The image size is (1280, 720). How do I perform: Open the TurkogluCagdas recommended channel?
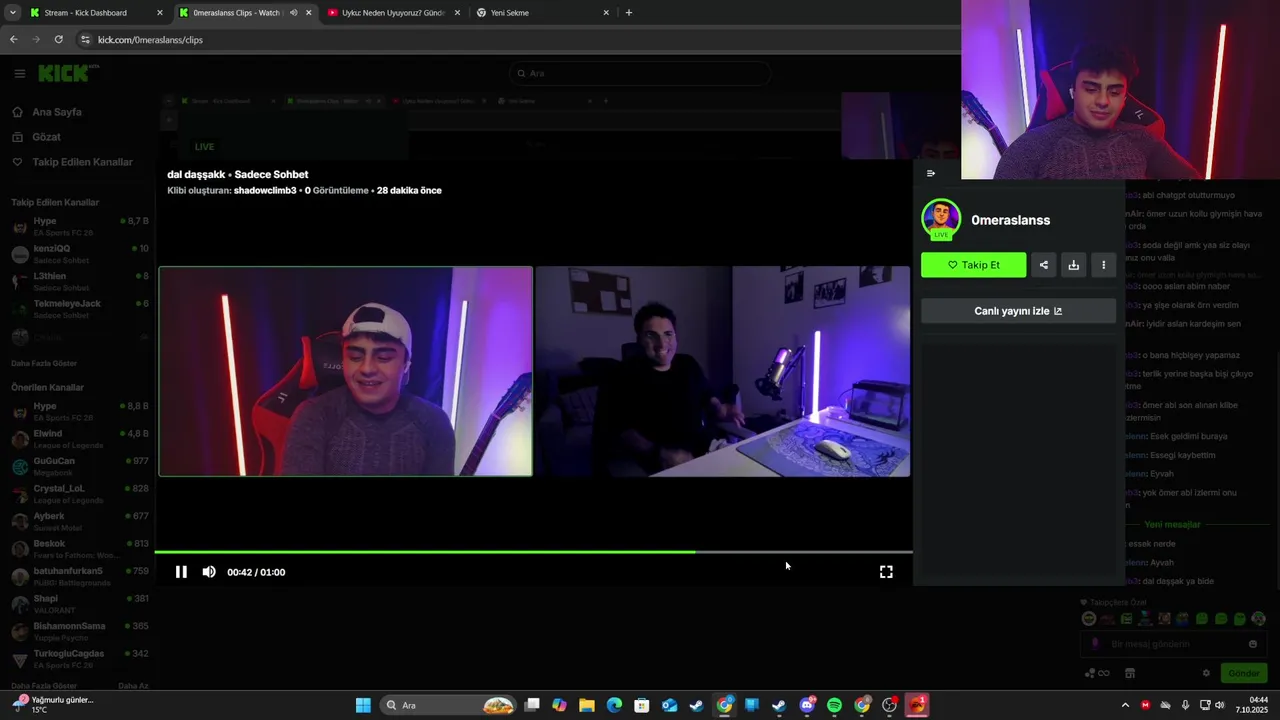[x=80, y=658]
